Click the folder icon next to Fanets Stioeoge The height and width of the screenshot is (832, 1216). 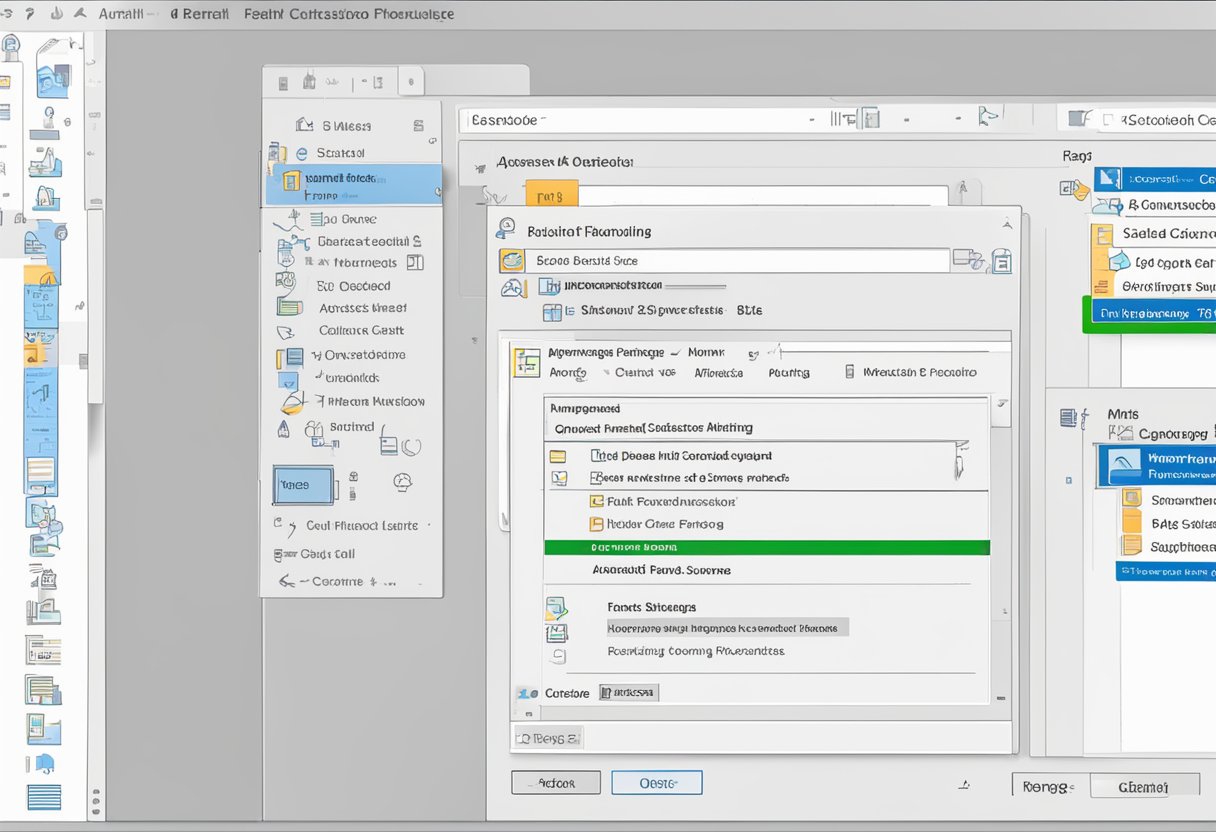(x=556, y=608)
